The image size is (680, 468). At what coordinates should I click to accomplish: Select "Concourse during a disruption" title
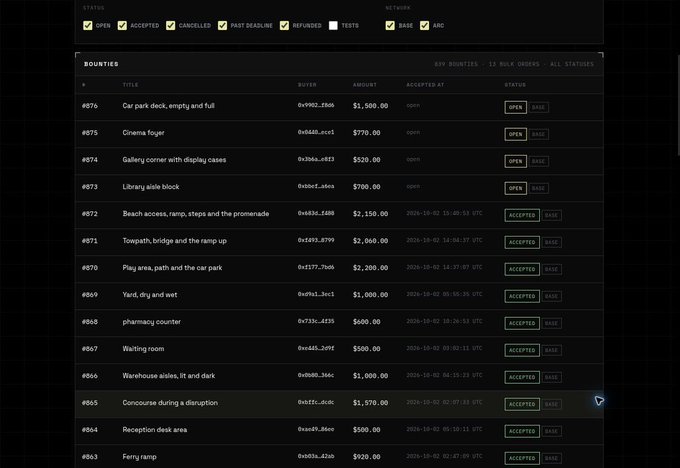coord(170,403)
